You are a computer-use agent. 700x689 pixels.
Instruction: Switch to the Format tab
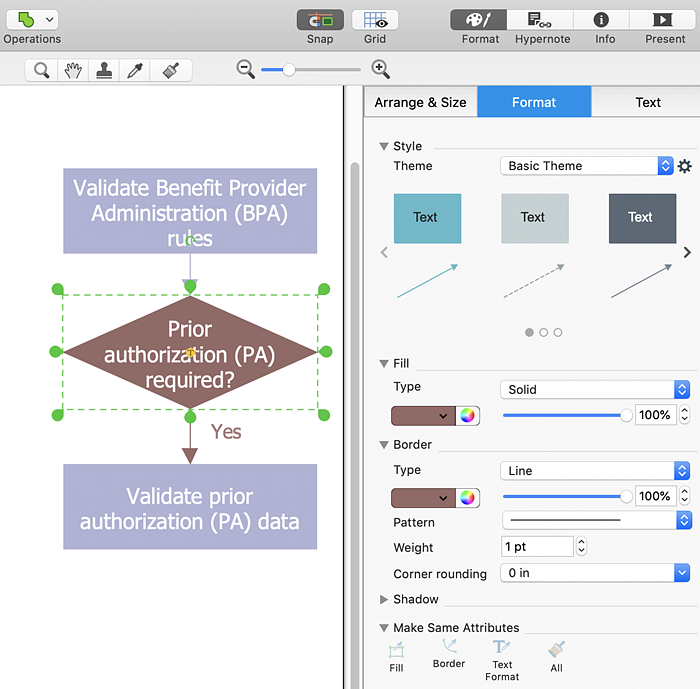(534, 102)
